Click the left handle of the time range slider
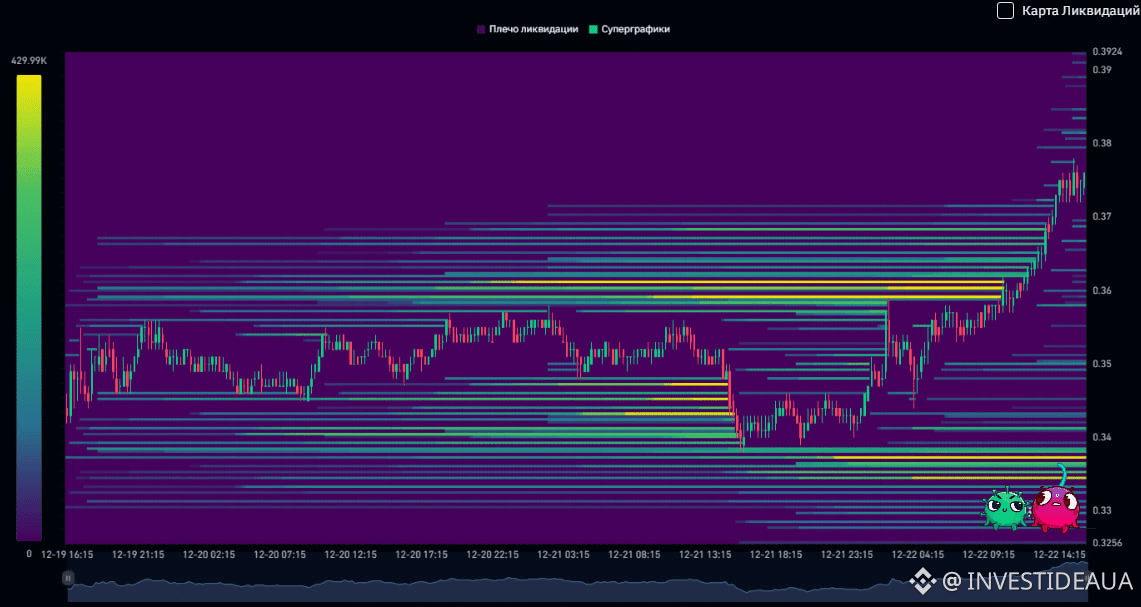The image size is (1141, 607). pyautogui.click(x=68, y=578)
